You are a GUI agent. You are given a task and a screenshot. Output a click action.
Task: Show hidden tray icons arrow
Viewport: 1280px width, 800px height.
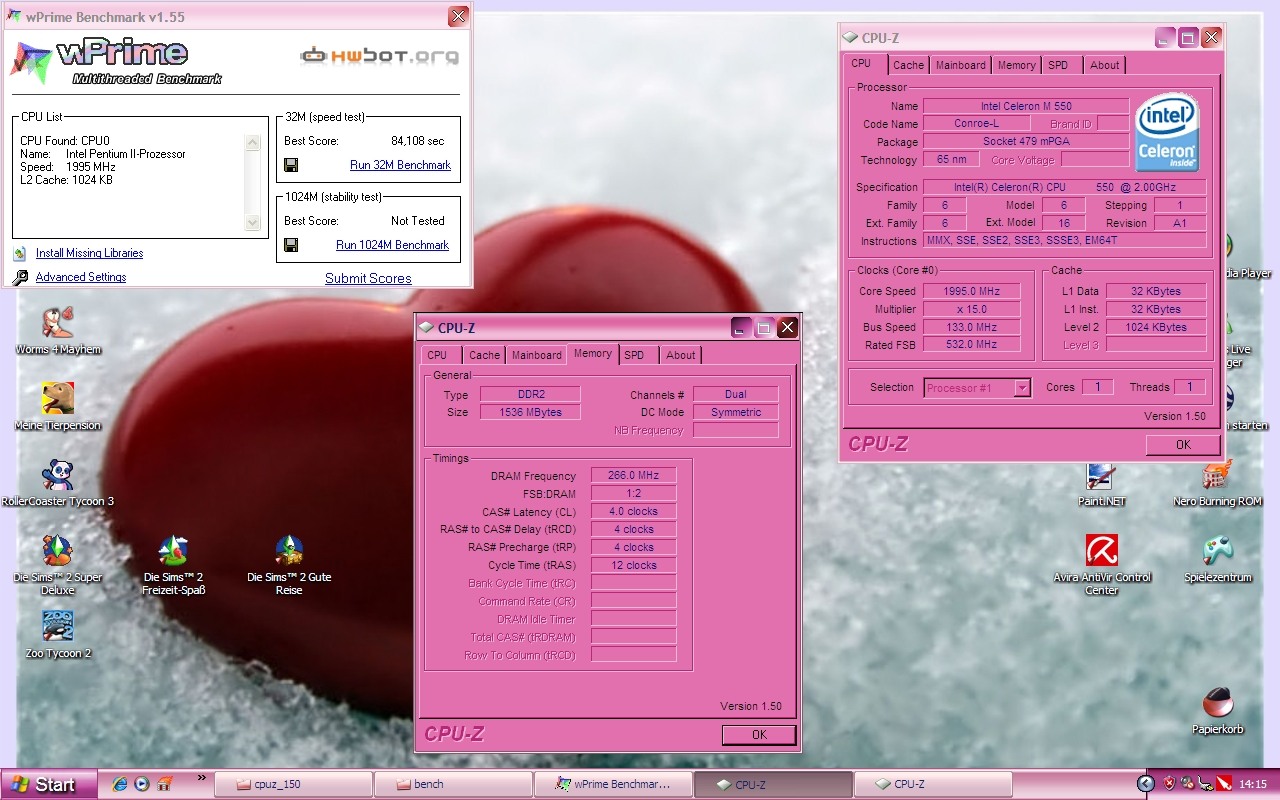click(x=1147, y=784)
